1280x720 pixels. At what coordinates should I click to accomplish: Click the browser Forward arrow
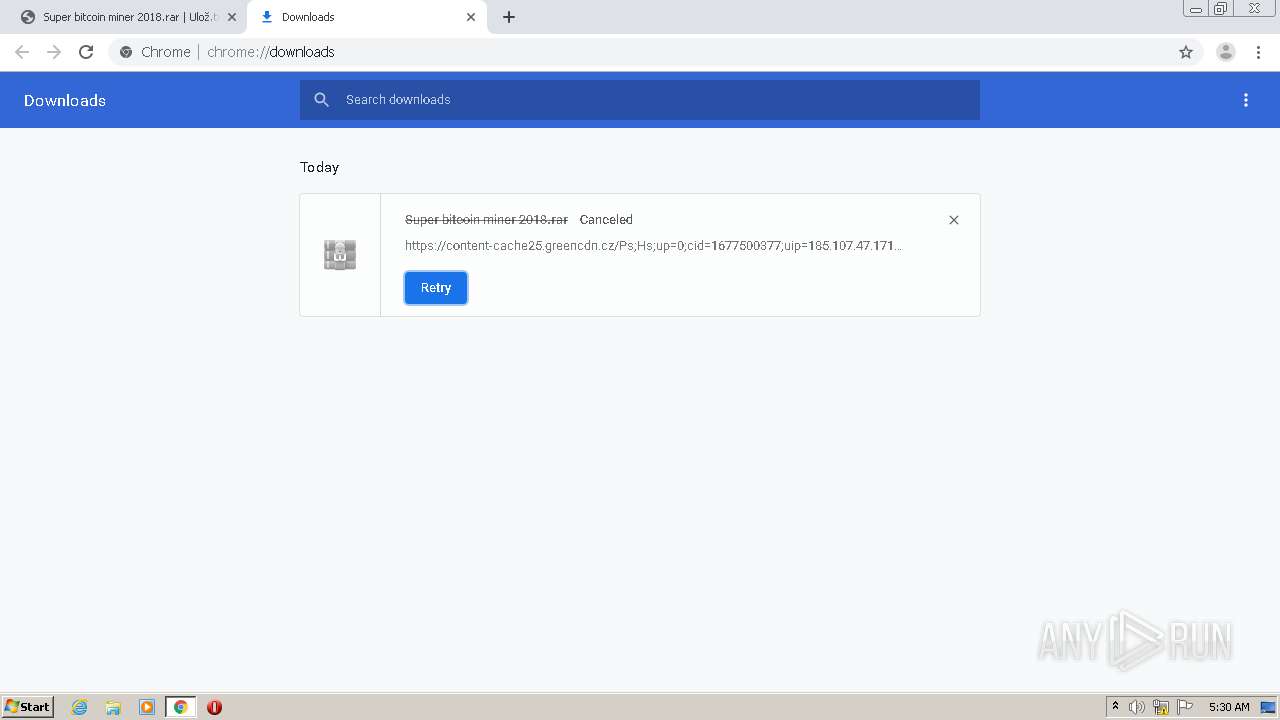(x=54, y=52)
